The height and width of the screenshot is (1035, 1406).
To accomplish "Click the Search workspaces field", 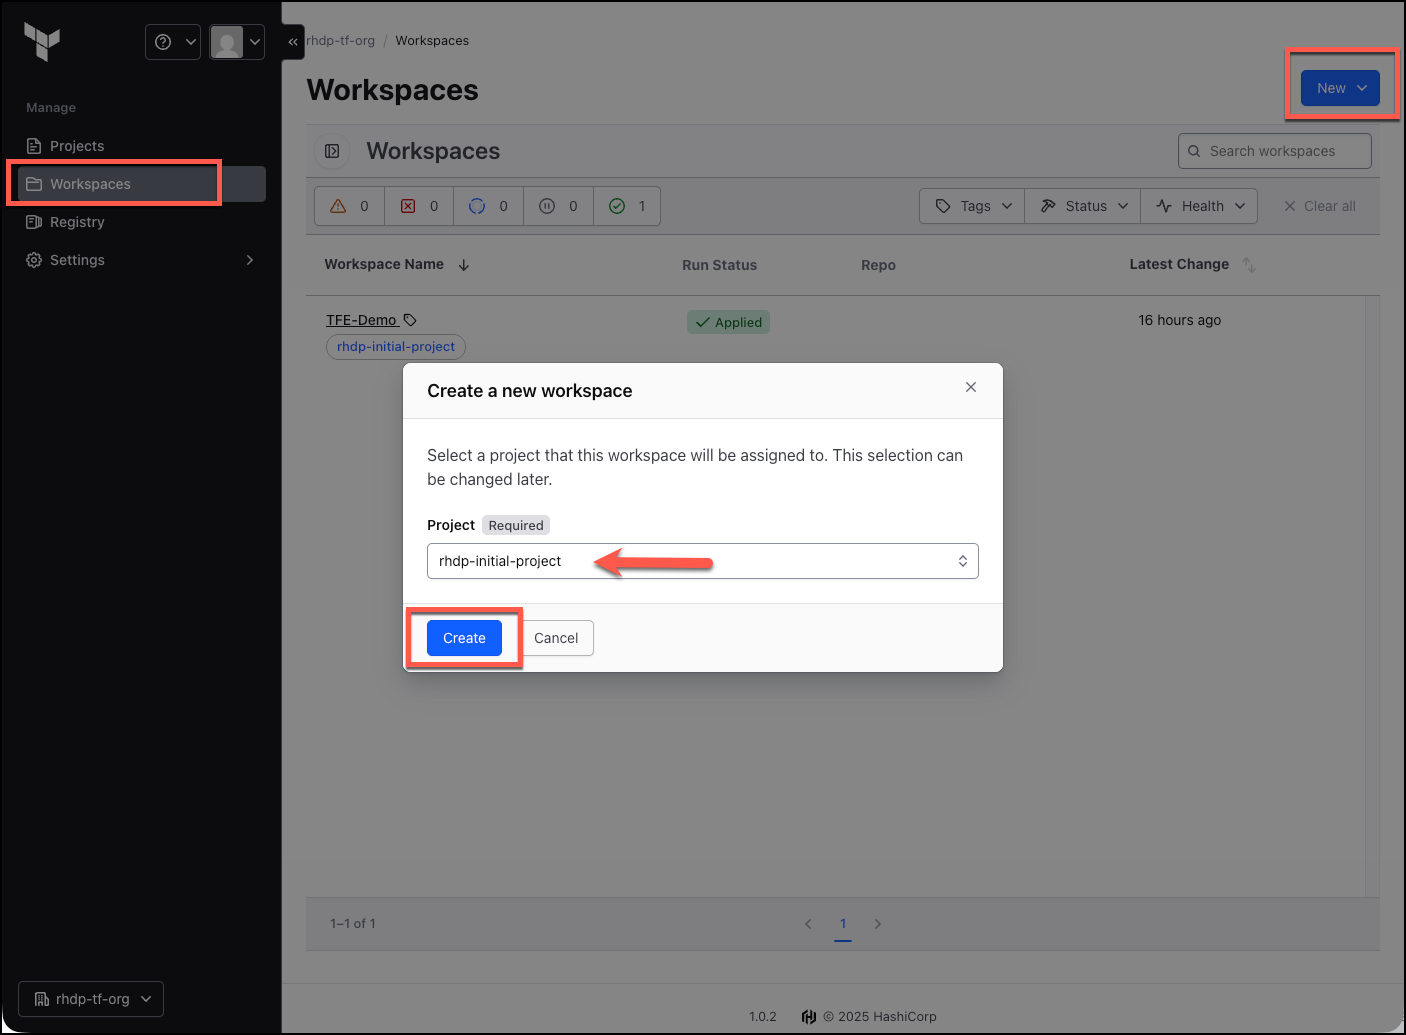I will click(1274, 151).
